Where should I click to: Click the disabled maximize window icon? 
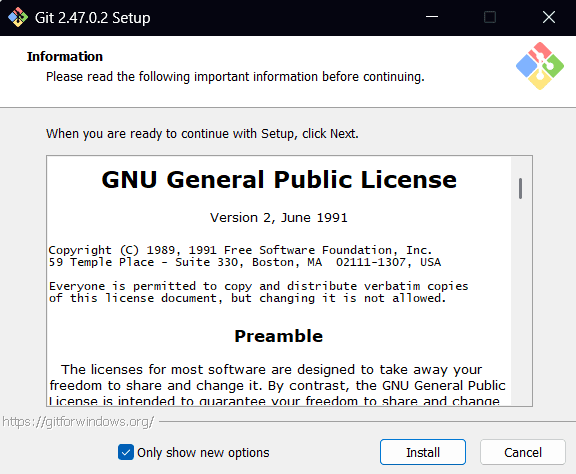coord(490,17)
